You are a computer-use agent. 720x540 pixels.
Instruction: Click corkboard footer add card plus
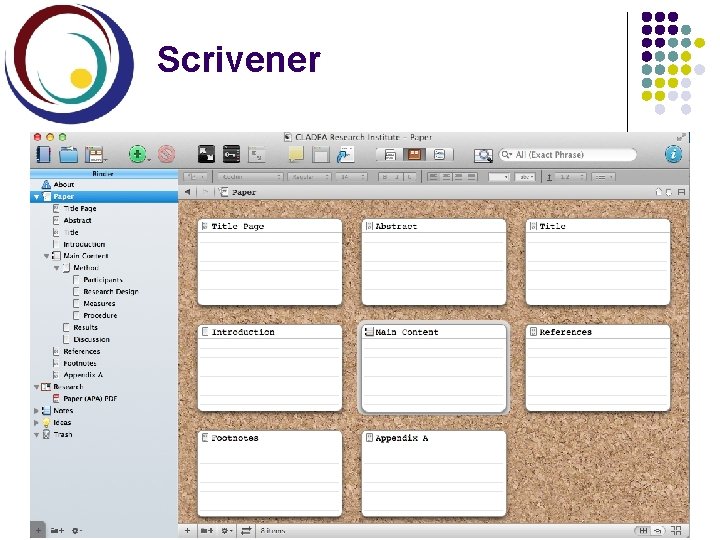pyautogui.click(x=187, y=531)
